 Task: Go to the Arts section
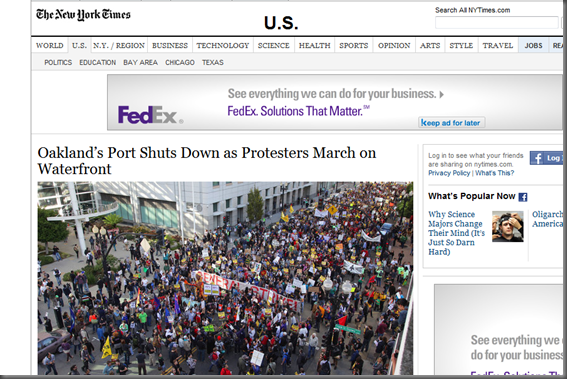[x=430, y=46]
